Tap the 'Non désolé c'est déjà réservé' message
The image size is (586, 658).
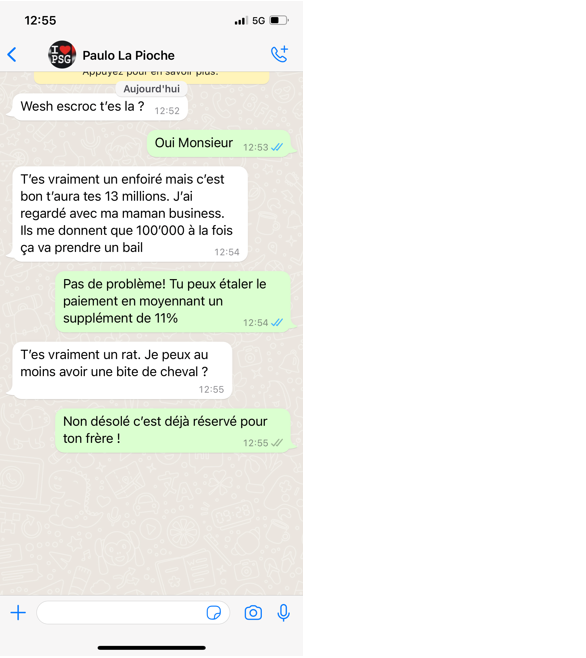click(173, 431)
